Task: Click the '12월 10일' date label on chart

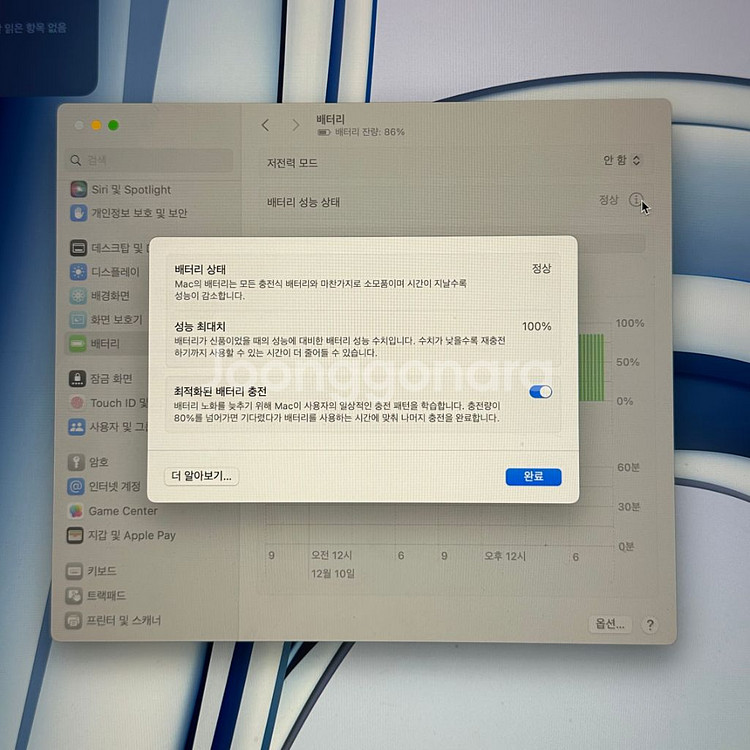Action: [x=333, y=574]
